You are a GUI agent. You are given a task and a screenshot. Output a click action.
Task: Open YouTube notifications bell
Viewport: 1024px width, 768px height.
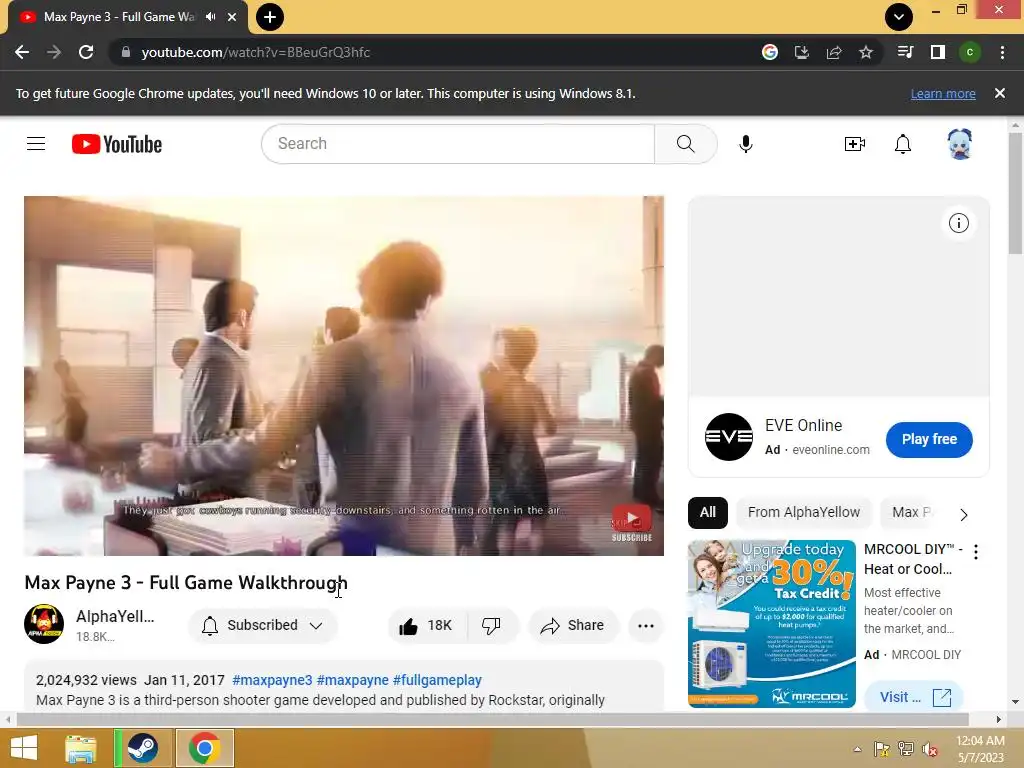pos(903,144)
